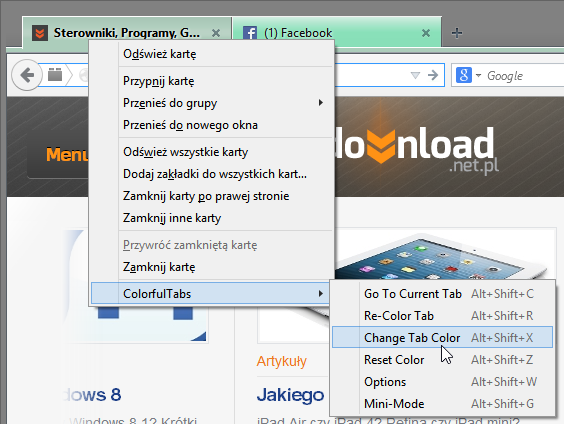Viewport: 564px width, 424px height.
Task: Open a new tab with plus button
Action: (457, 33)
